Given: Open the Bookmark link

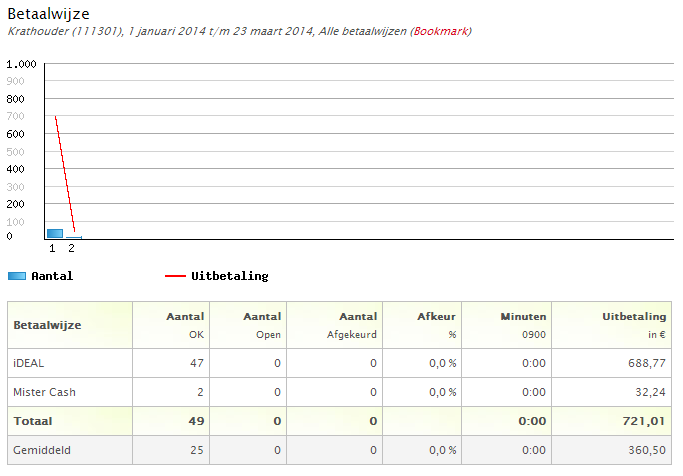Looking at the screenshot, I should point(441,31).
